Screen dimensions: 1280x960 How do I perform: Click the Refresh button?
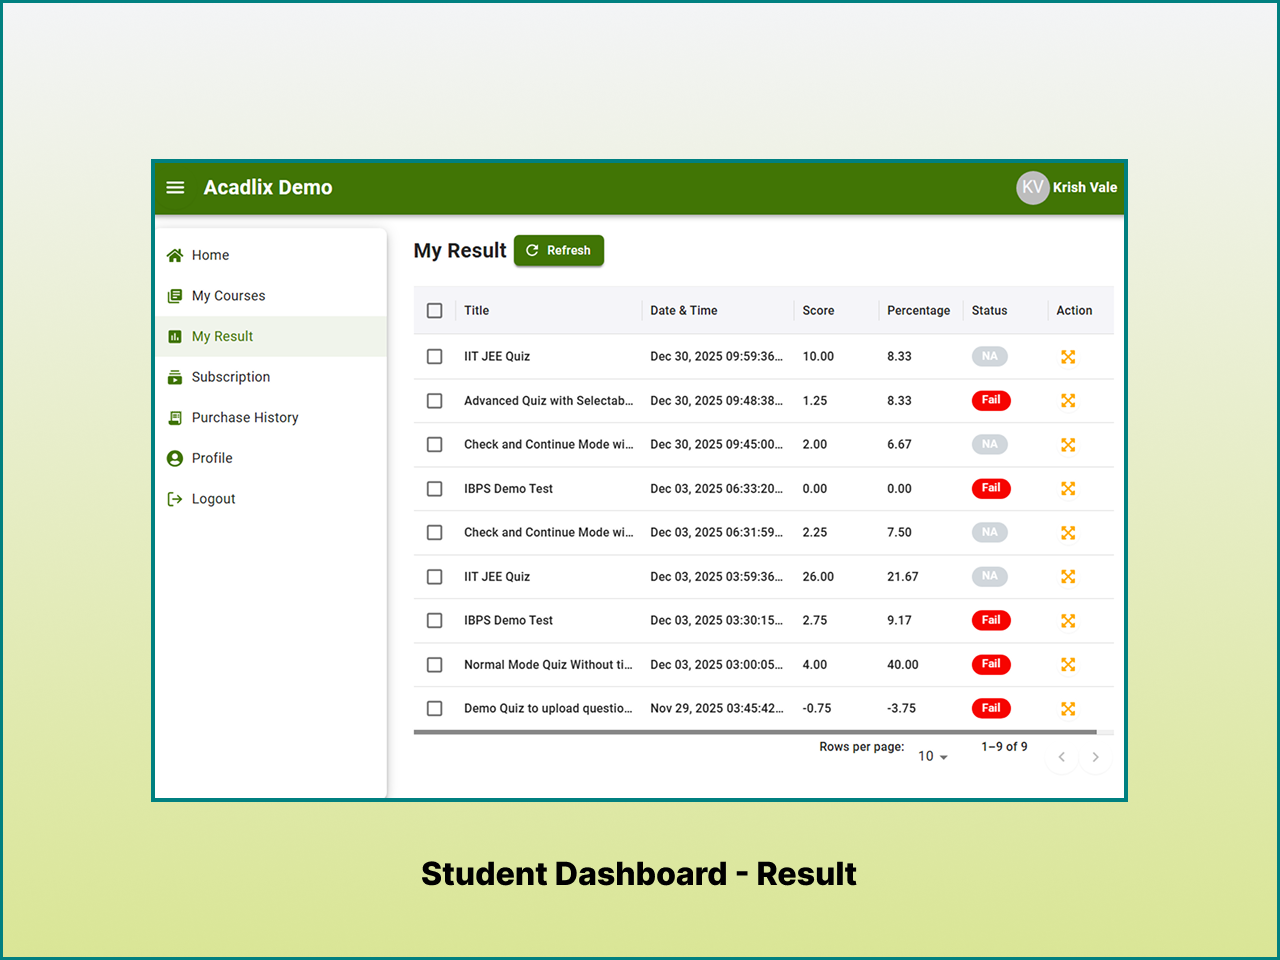click(x=558, y=250)
